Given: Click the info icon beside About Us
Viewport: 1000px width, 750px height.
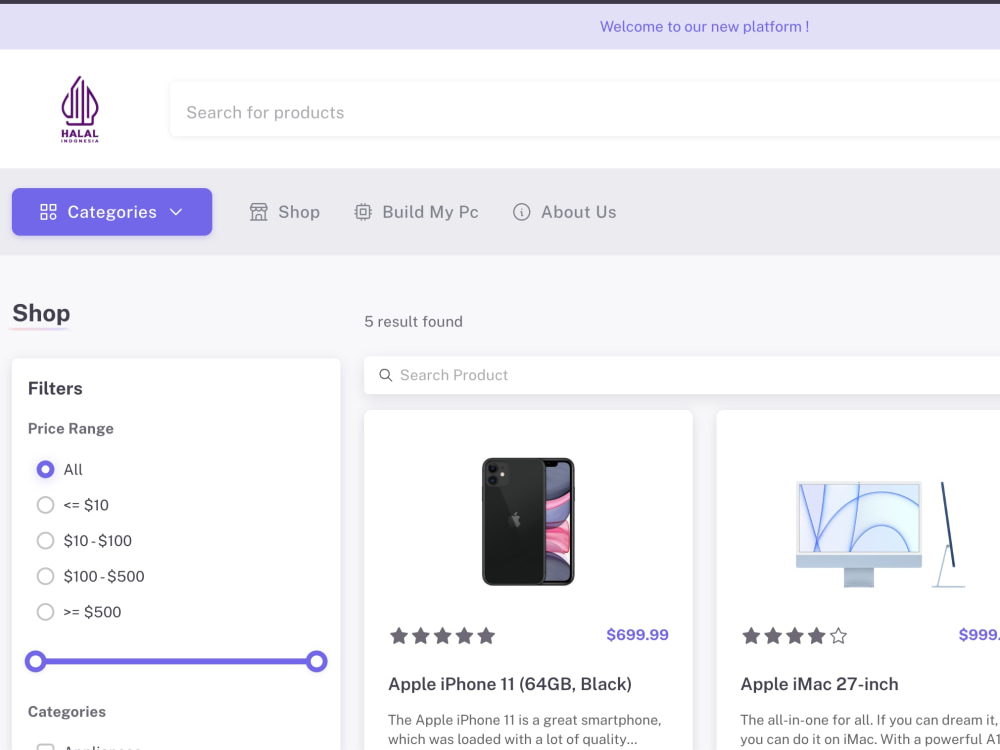Looking at the screenshot, I should click(522, 212).
